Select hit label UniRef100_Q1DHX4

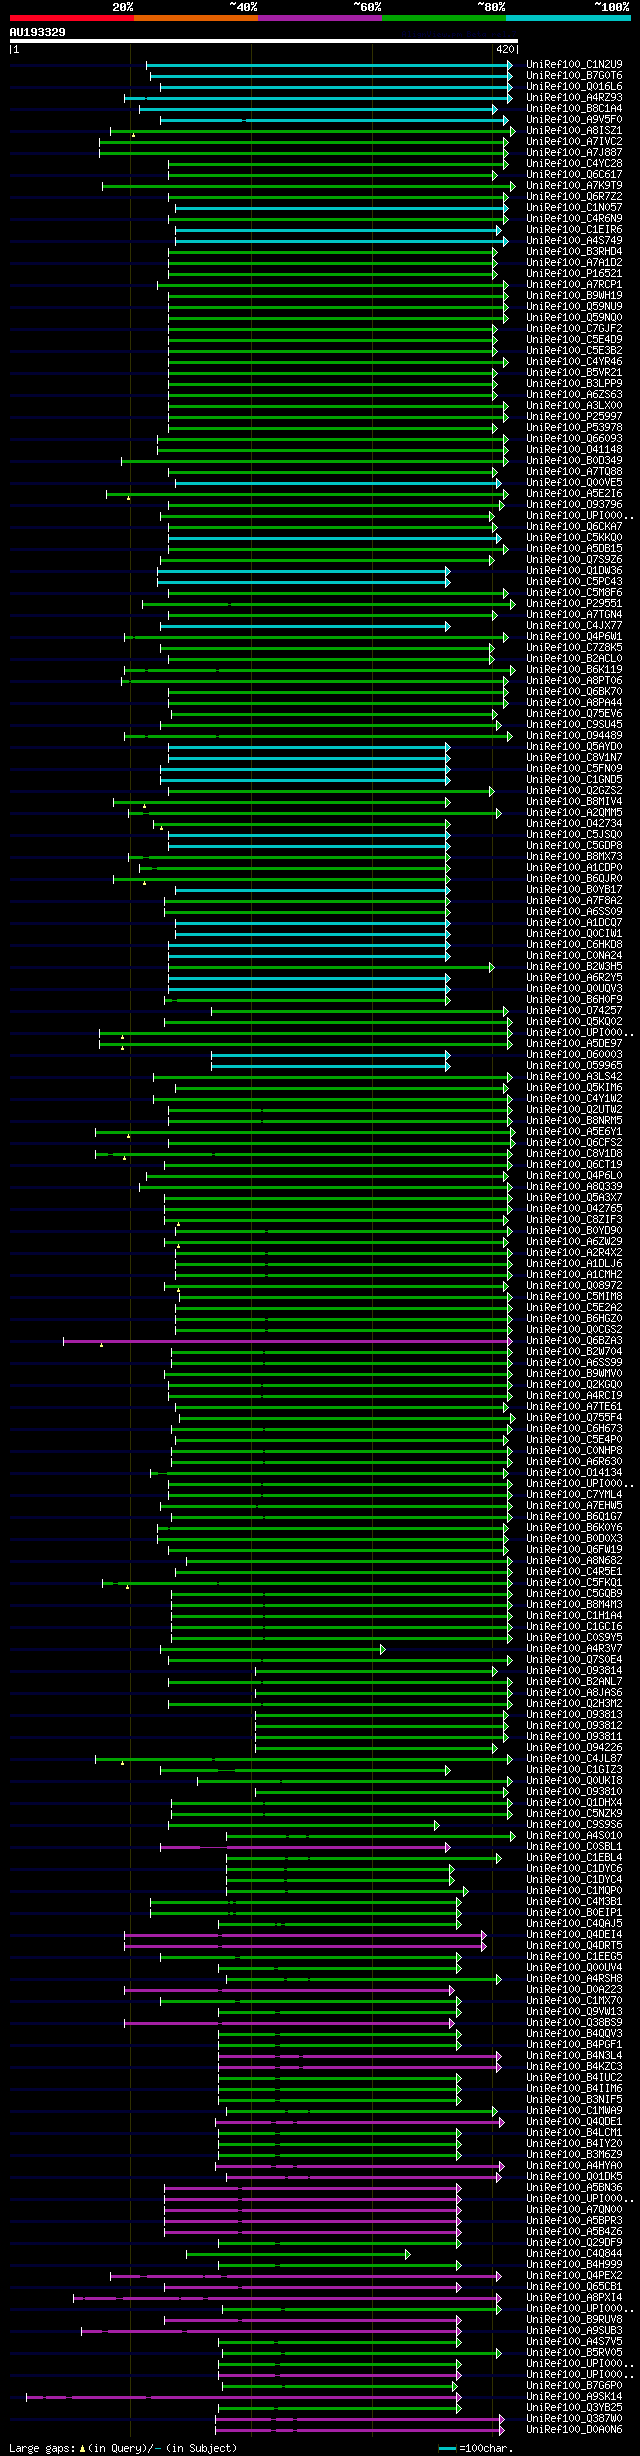pos(574,1803)
